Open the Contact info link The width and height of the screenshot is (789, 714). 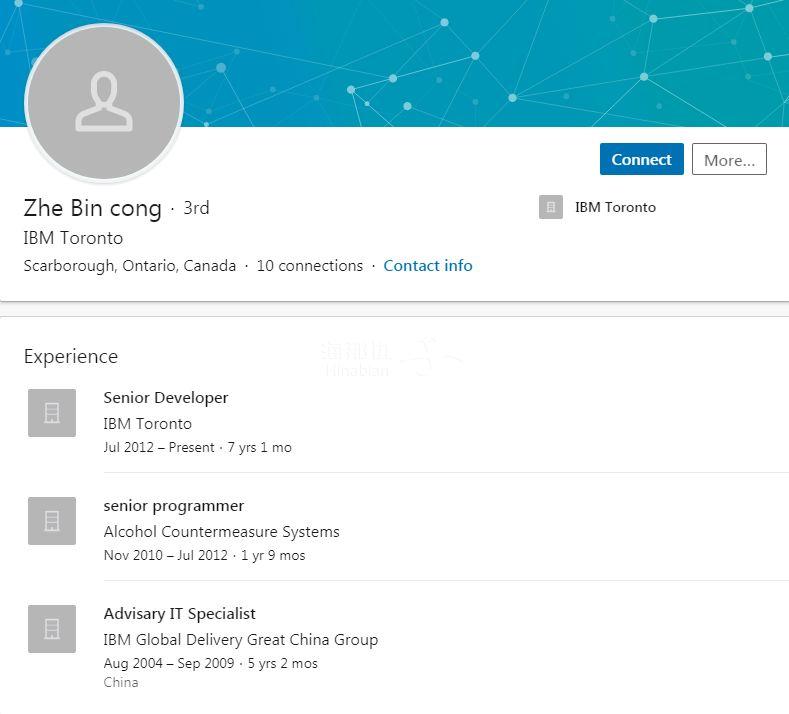(428, 266)
